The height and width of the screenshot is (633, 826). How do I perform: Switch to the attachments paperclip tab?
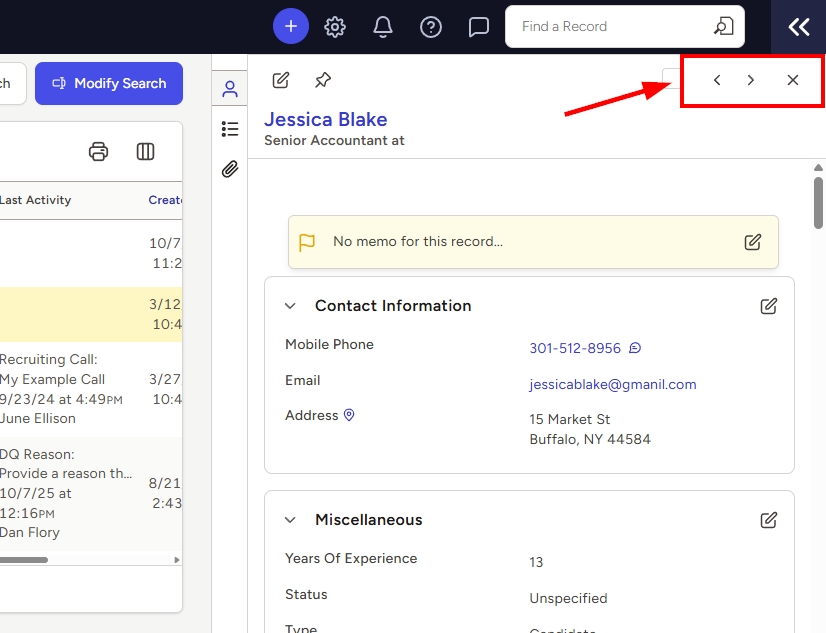[230, 169]
